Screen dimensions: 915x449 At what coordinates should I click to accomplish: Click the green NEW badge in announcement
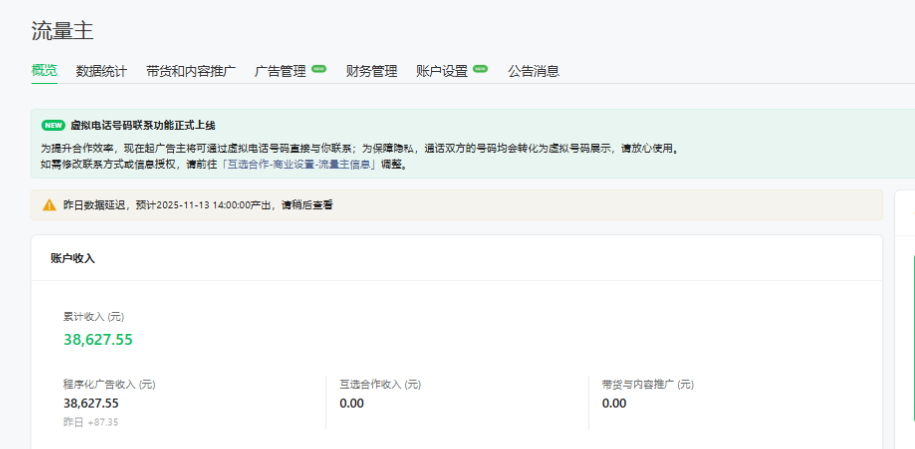click(53, 125)
